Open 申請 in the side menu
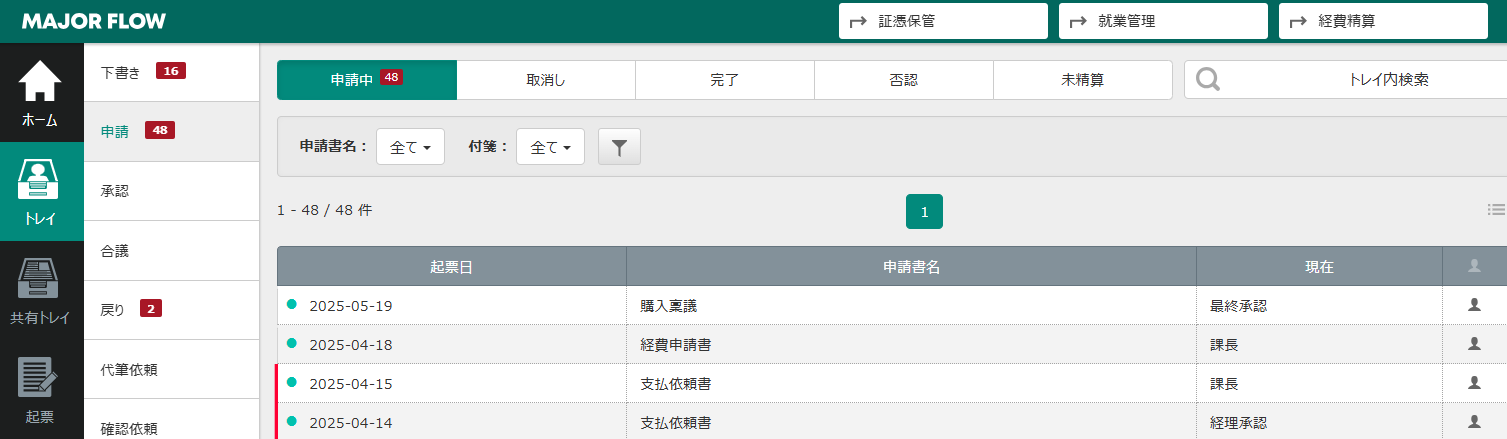The width and height of the screenshot is (1507, 439). click(x=172, y=131)
